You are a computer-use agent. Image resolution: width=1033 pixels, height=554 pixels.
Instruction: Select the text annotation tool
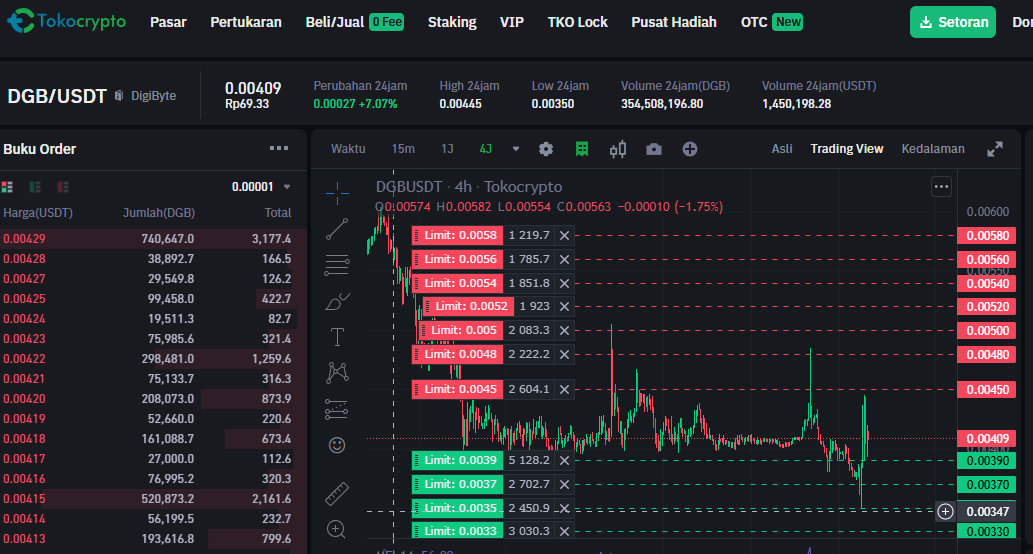click(337, 337)
